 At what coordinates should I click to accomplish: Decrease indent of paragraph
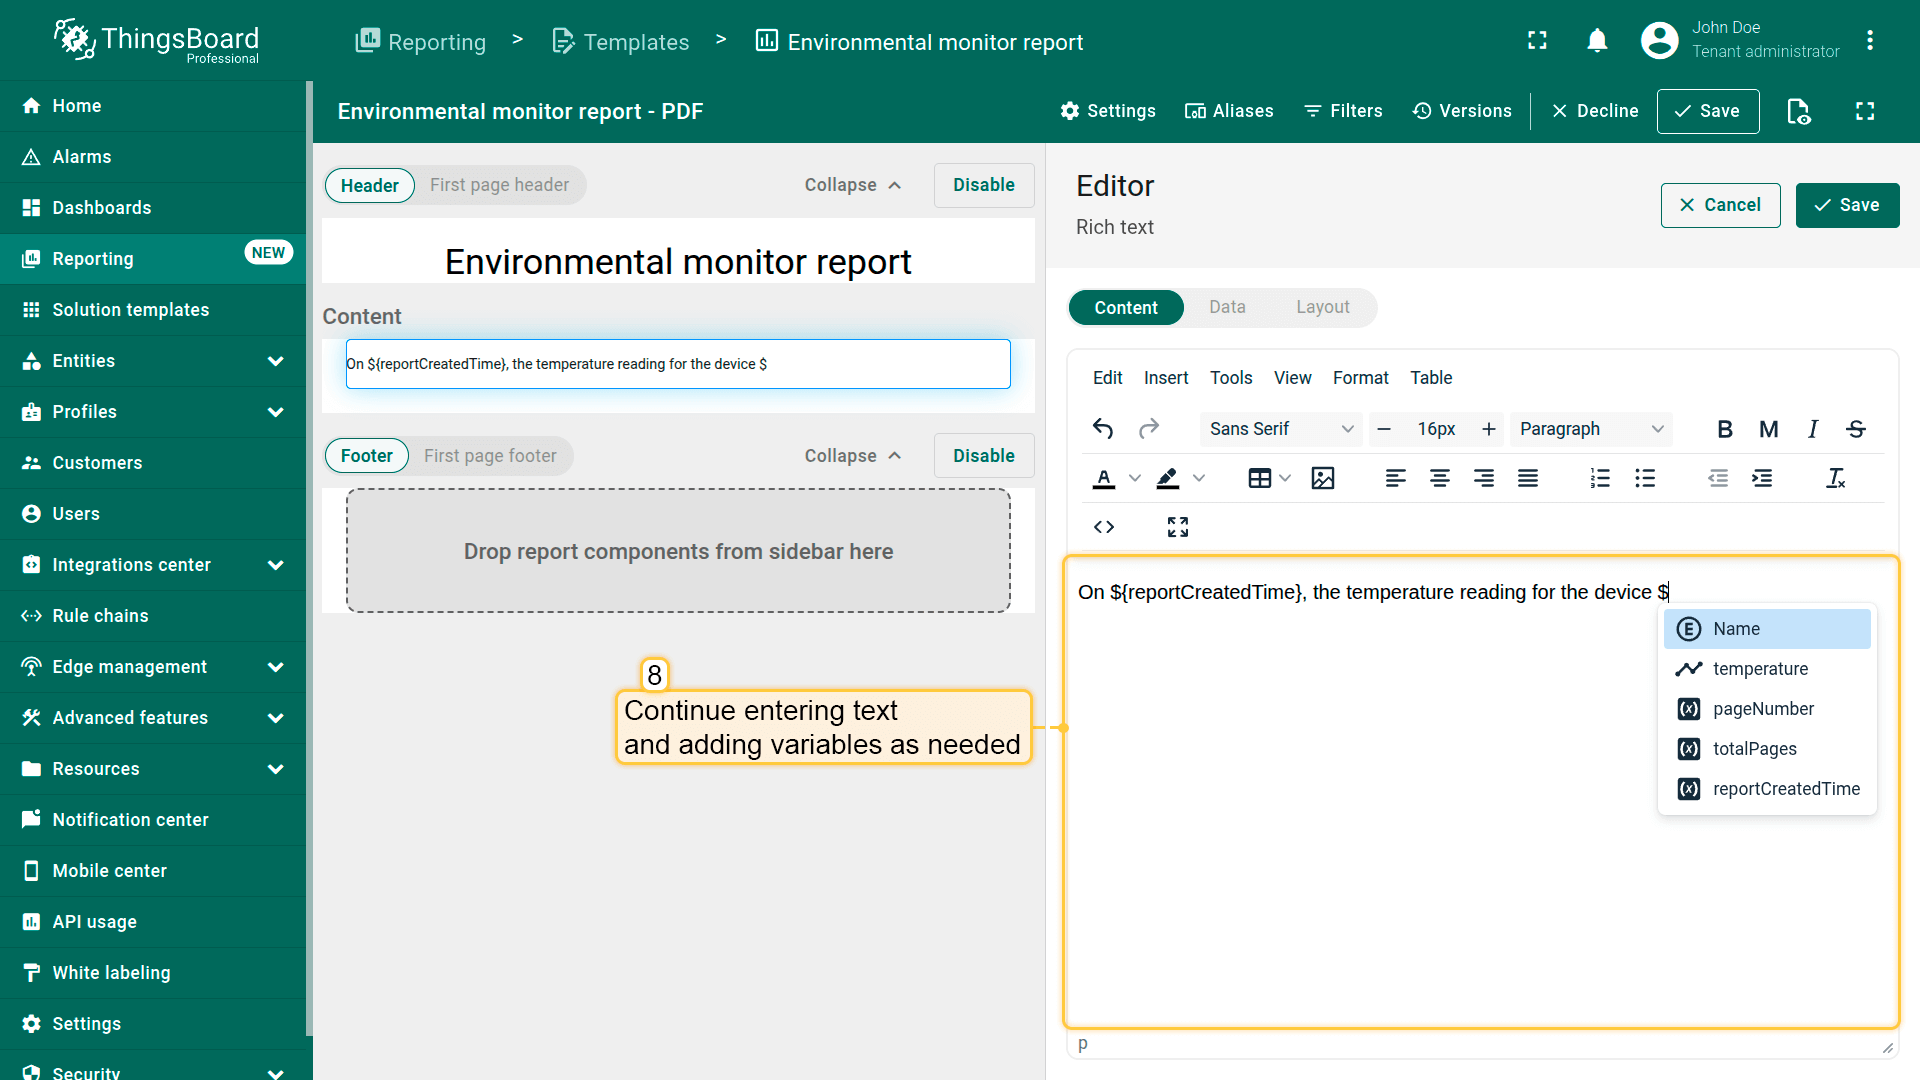tap(1718, 479)
